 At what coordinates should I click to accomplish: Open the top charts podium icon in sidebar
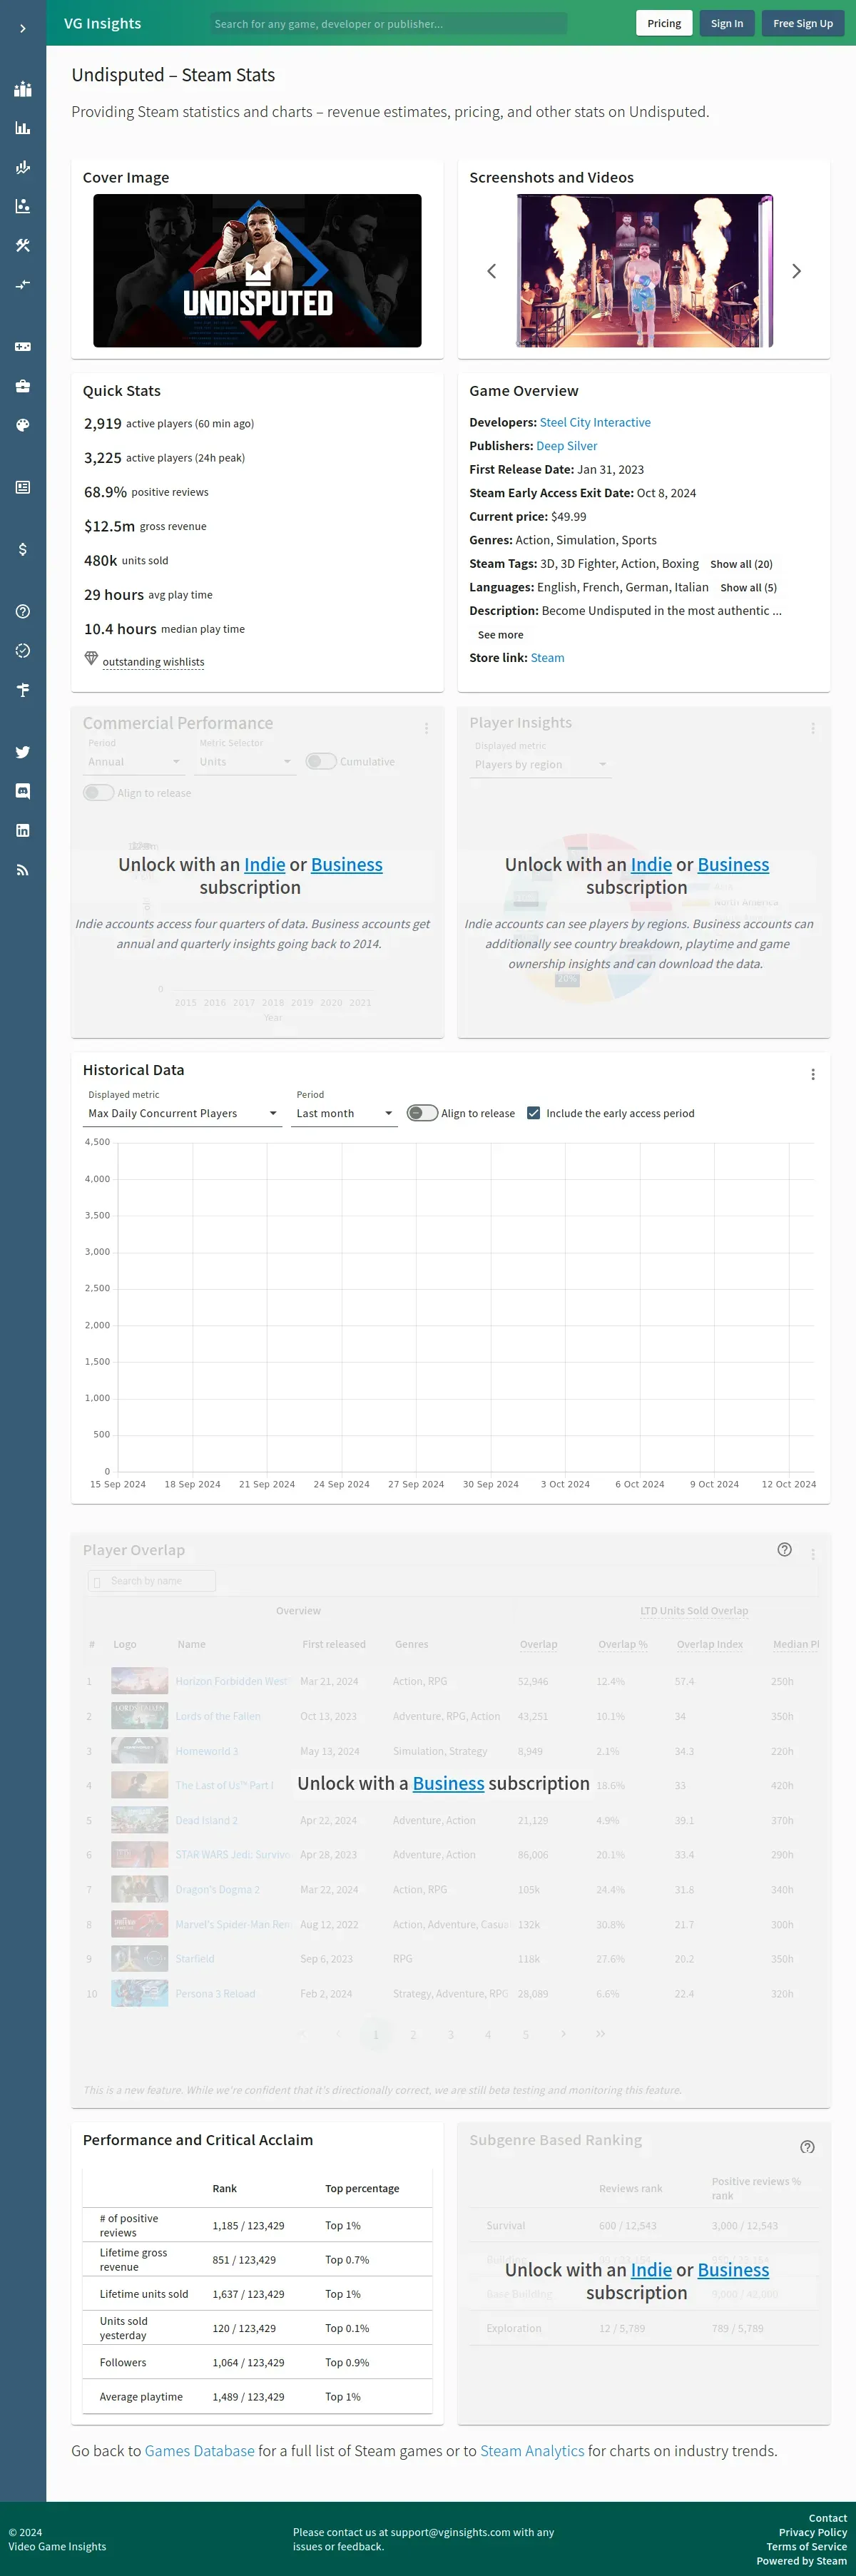(x=23, y=89)
